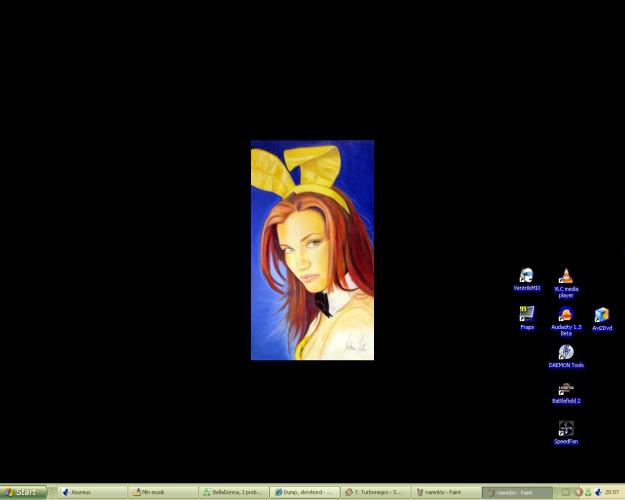
Task: Open Audacity 1.3 Beta shortcut
Action: pos(566,321)
